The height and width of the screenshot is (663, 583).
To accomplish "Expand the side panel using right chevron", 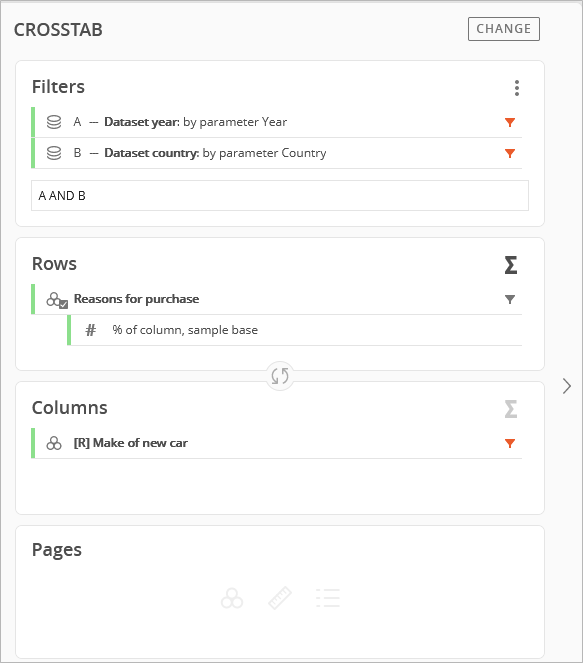I will coord(567,386).
